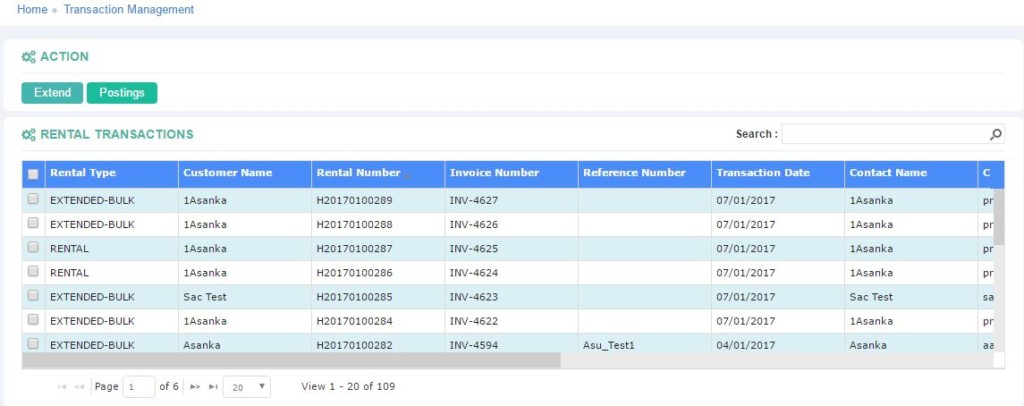Sort by Customer Name column header

[x=227, y=173]
